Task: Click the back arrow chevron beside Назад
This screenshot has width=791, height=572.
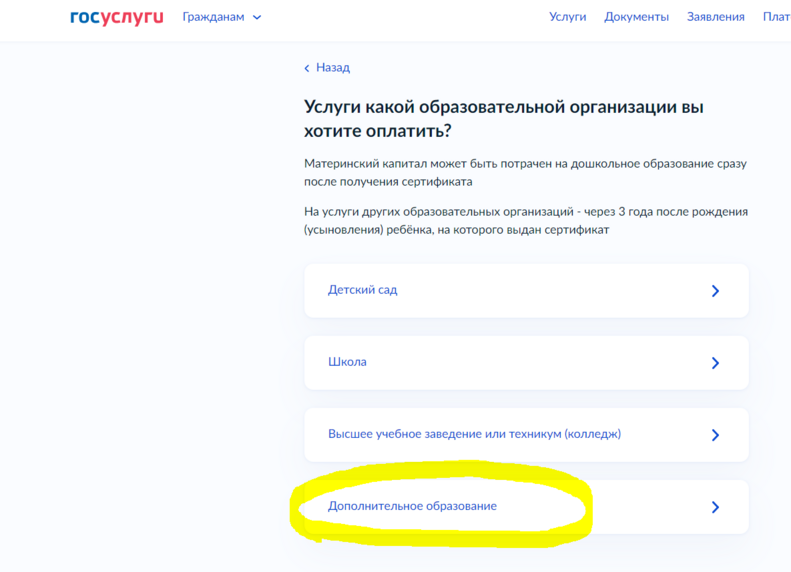Action: (x=307, y=68)
